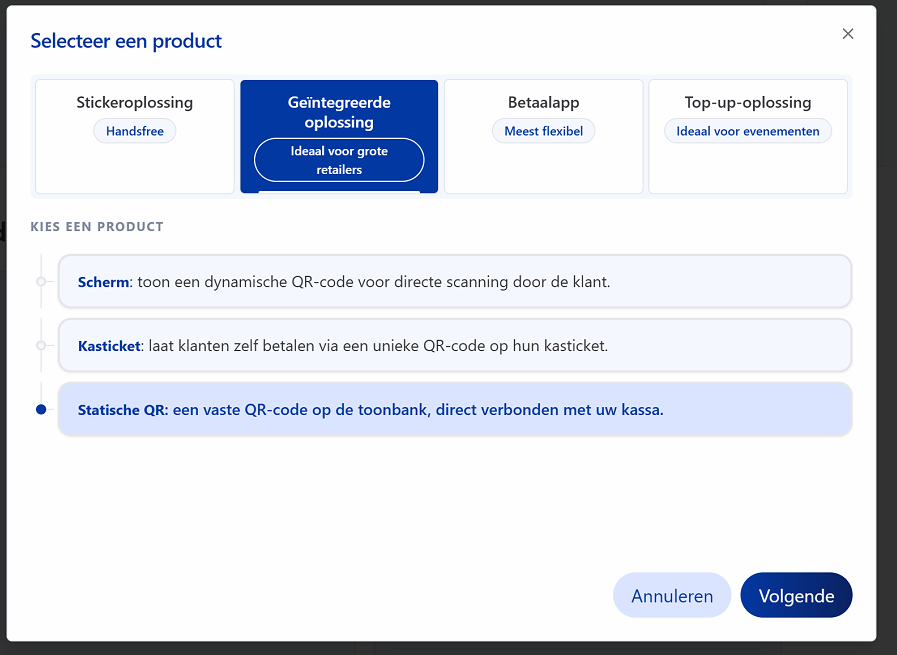Pick the Top-up-oplossing card
The width and height of the screenshot is (897, 655).
pyautogui.click(x=748, y=136)
